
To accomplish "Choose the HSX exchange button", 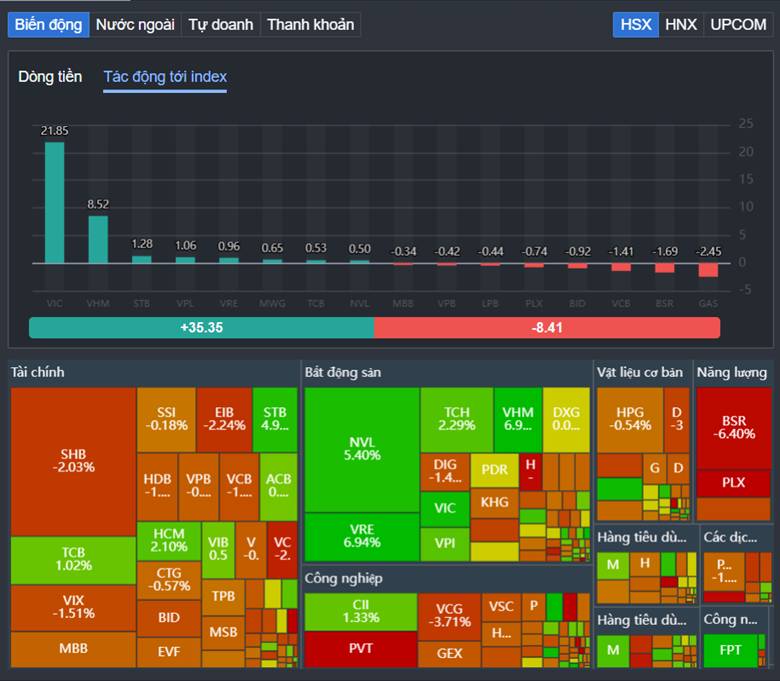I will pos(635,24).
